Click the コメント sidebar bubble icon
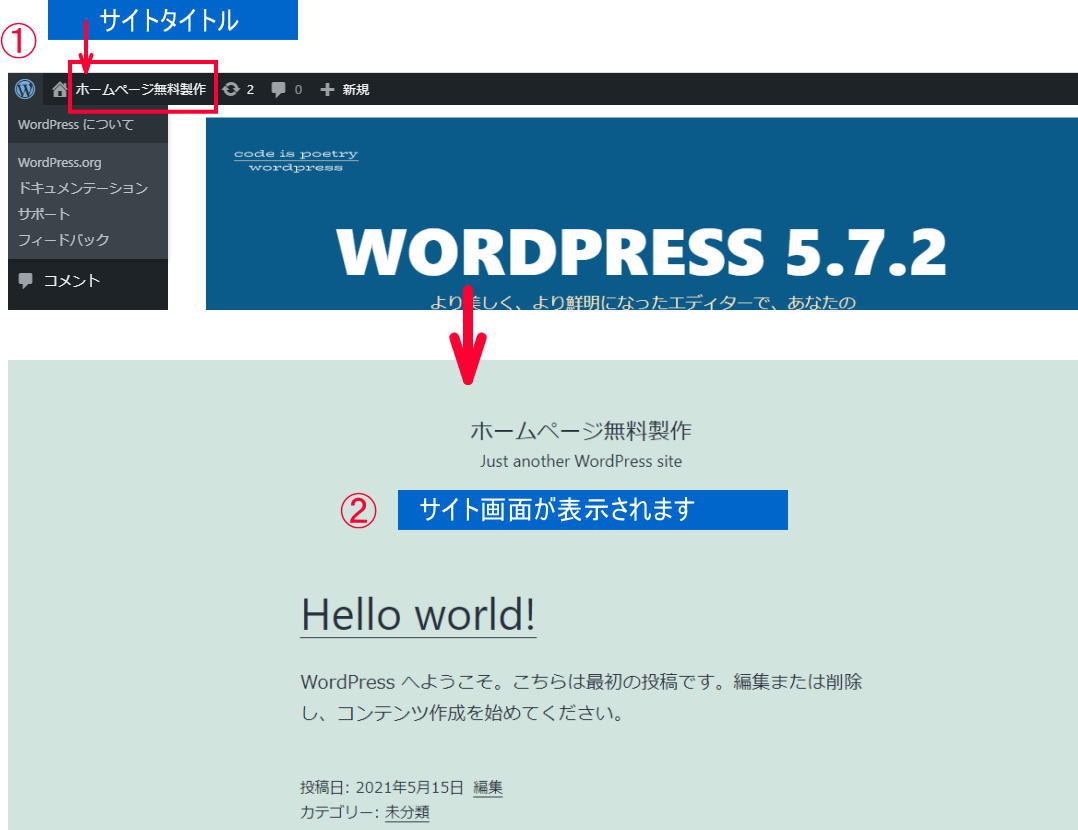The image size is (1078, 830). [25, 281]
